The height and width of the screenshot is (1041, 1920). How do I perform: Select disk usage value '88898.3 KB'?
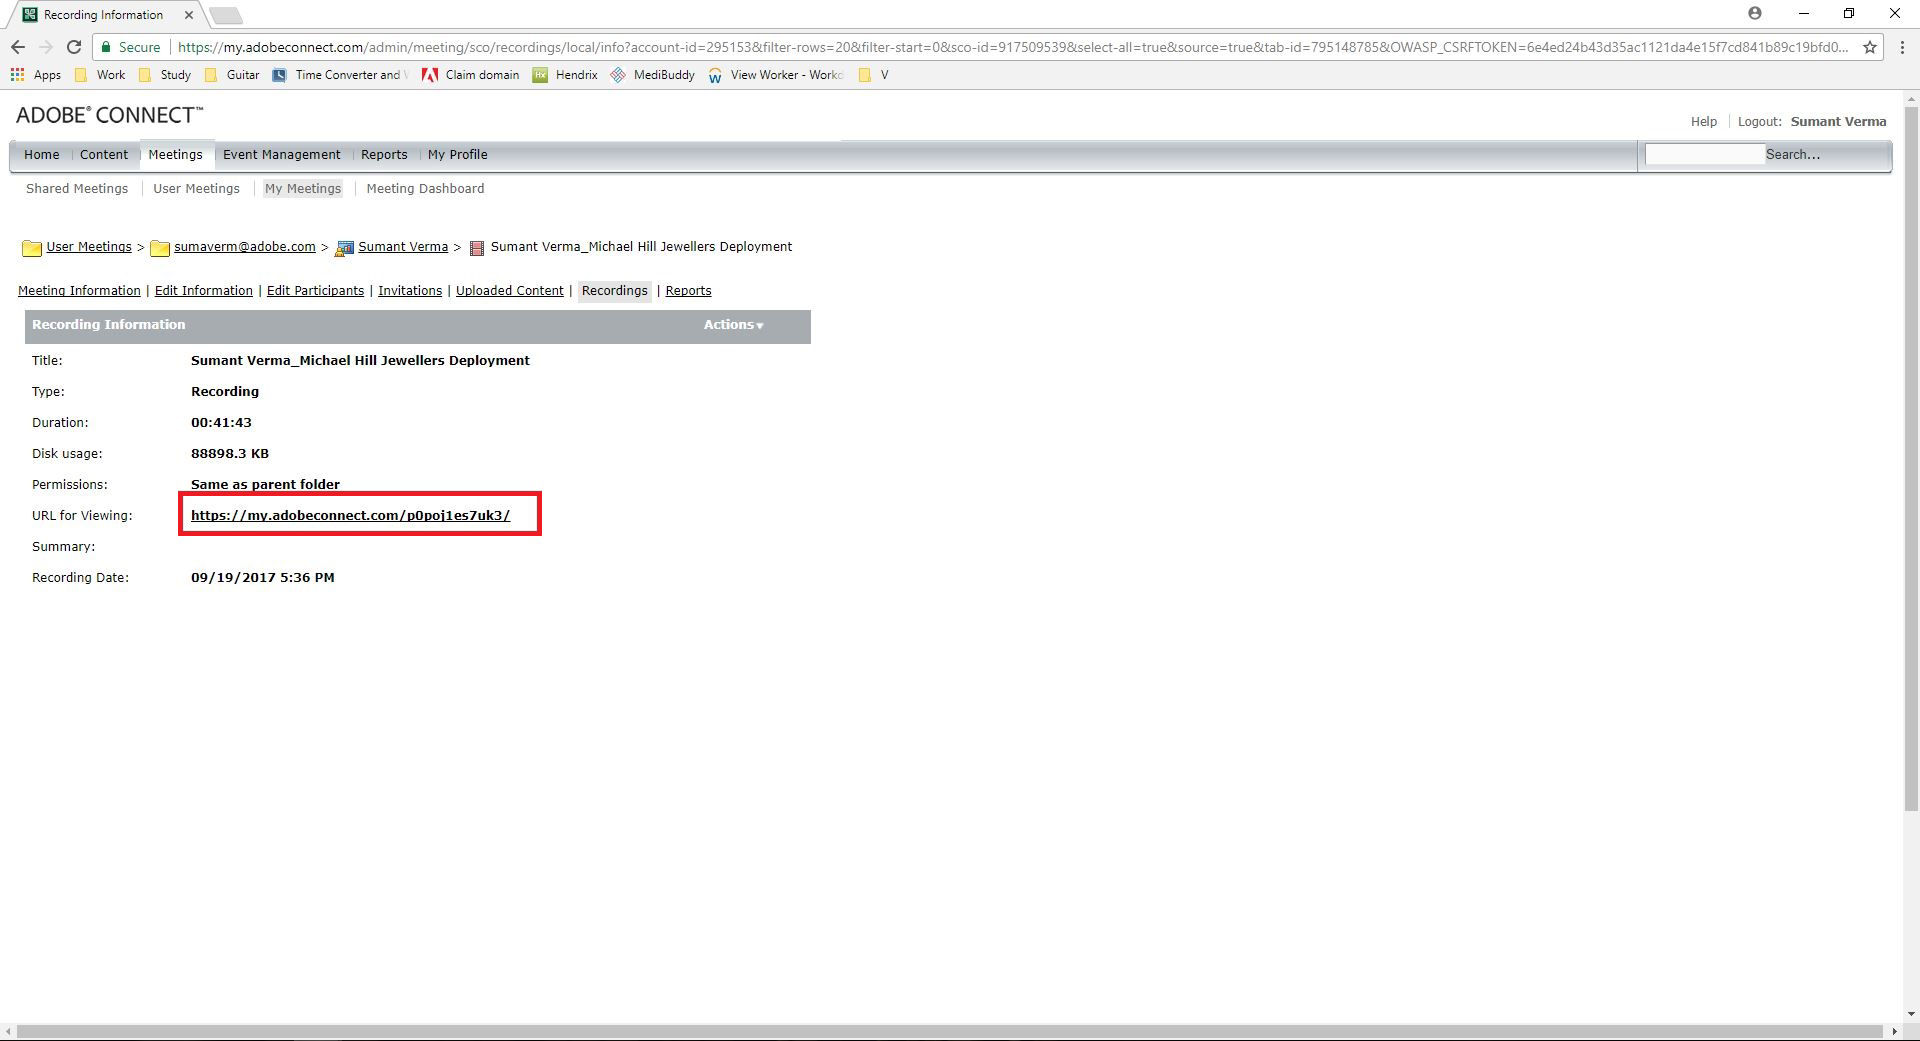(x=230, y=454)
